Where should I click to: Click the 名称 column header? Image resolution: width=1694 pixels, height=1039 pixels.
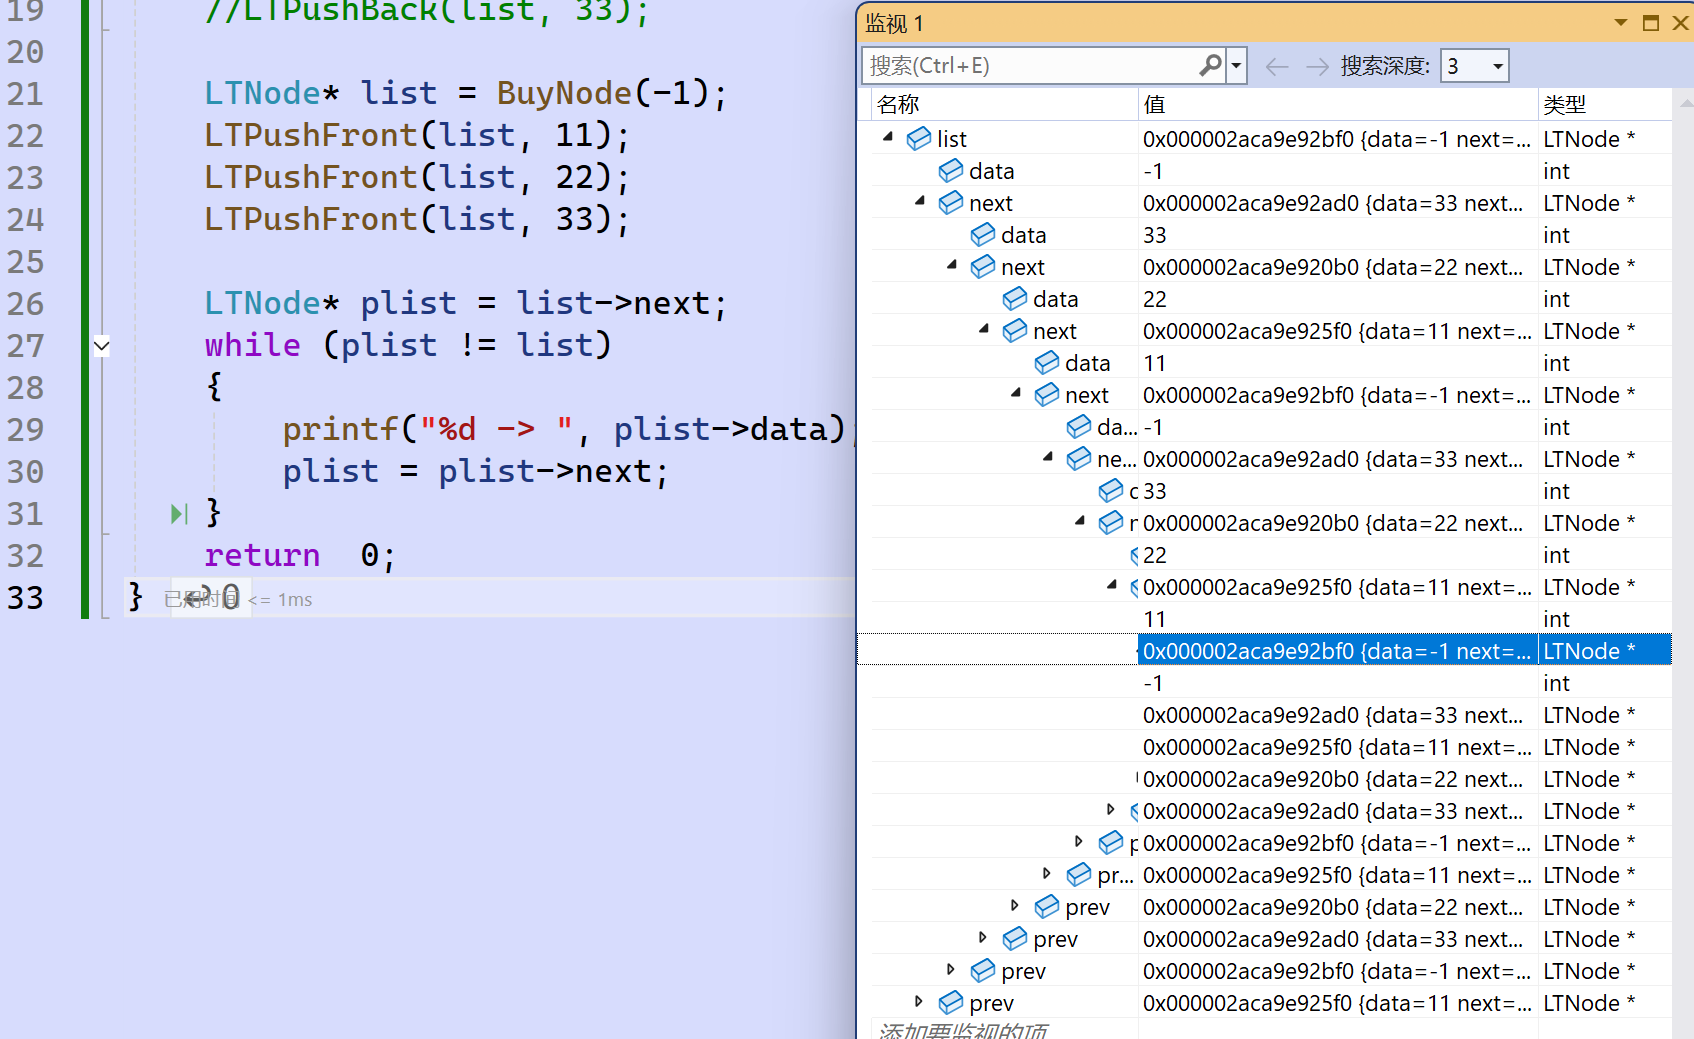click(x=1004, y=104)
